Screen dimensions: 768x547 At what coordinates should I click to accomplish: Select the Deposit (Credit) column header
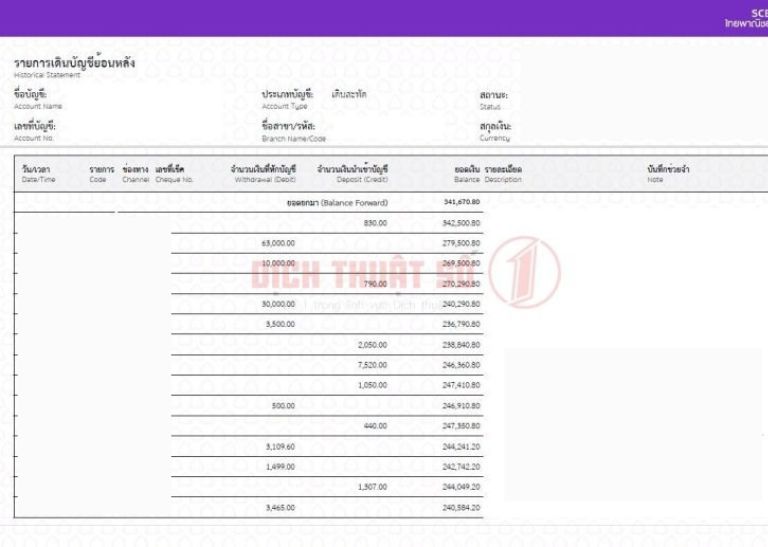(352, 174)
